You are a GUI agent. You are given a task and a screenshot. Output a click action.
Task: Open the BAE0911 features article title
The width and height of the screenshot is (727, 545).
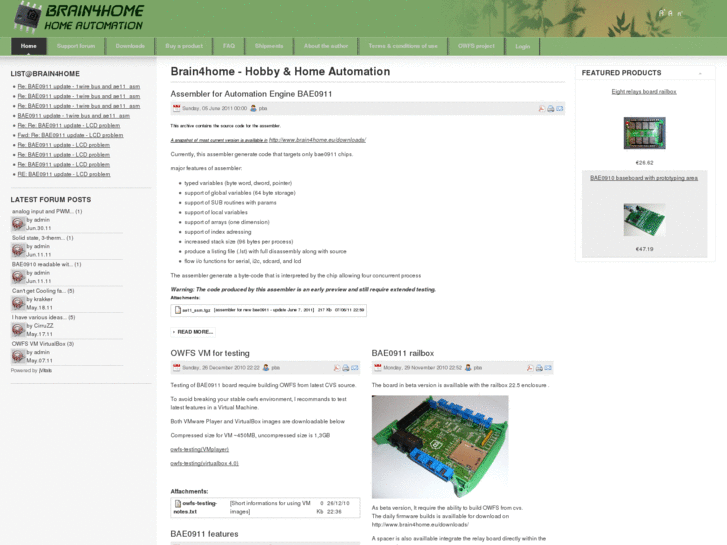tap(204, 534)
